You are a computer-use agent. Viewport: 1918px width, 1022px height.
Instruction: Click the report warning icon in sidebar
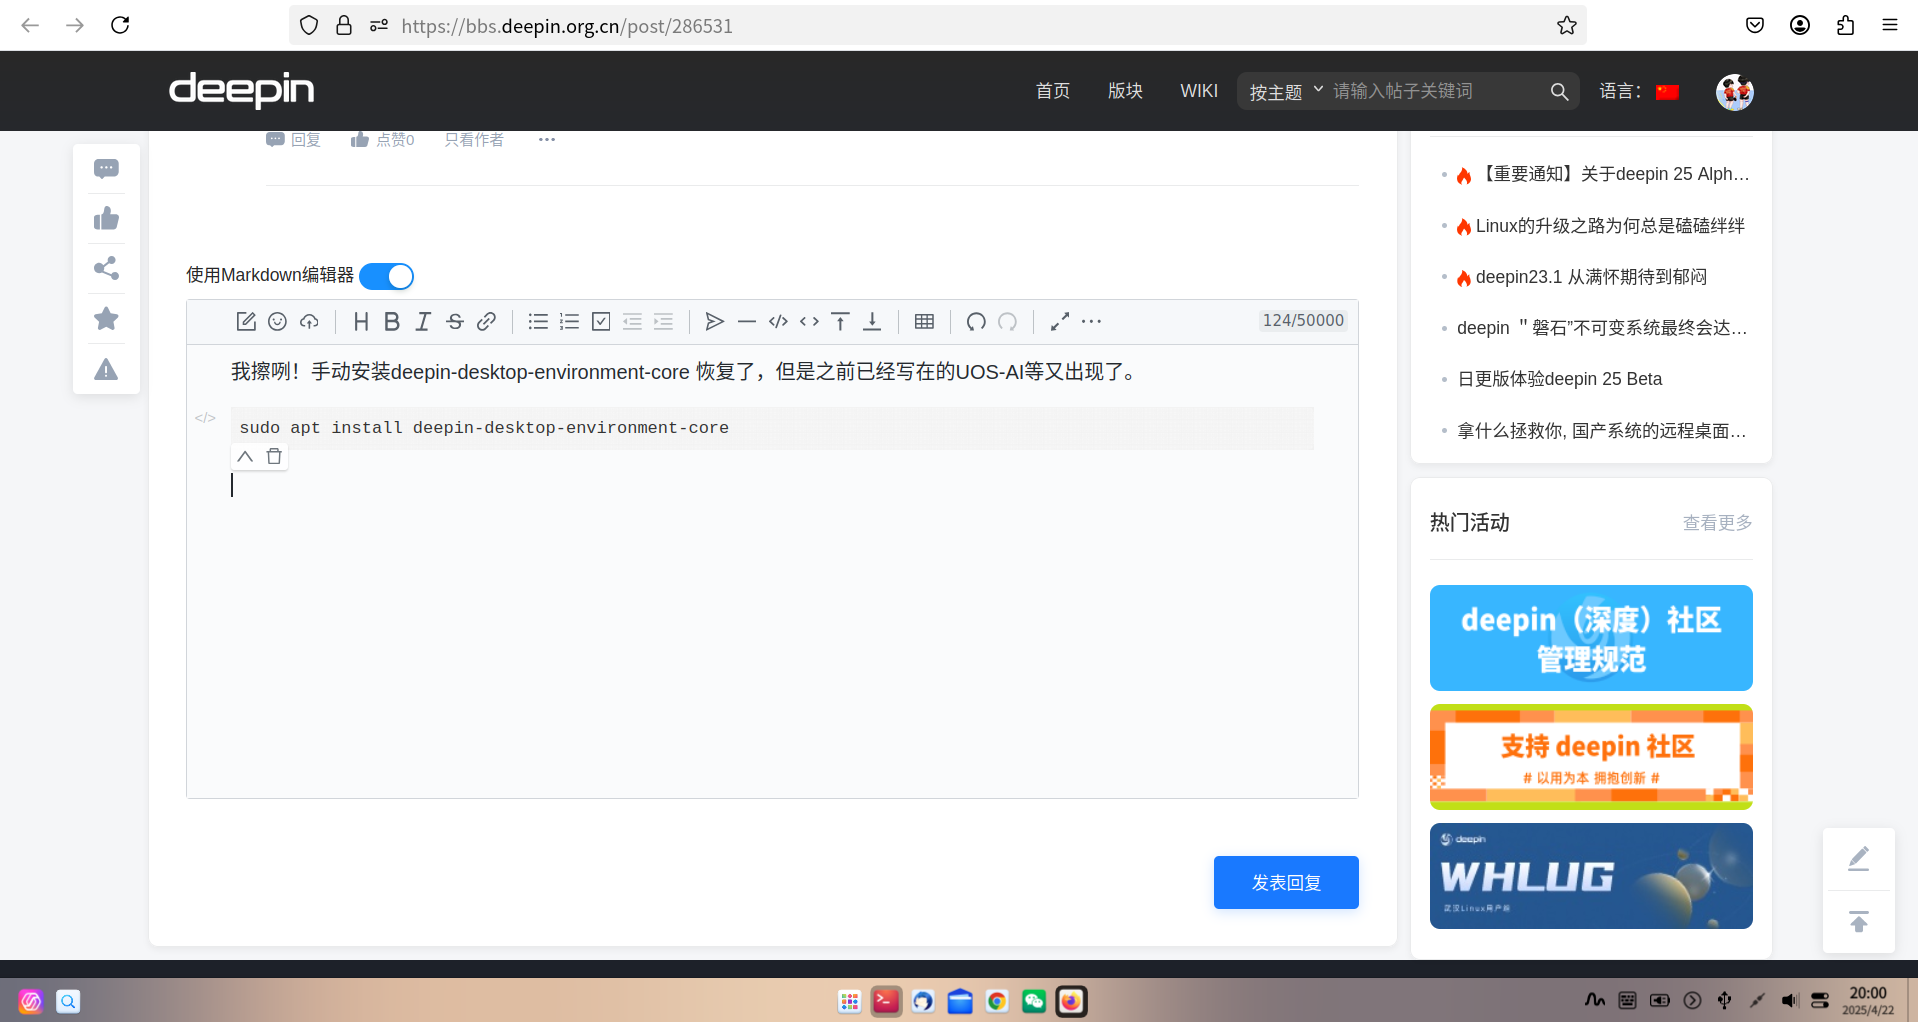point(106,369)
